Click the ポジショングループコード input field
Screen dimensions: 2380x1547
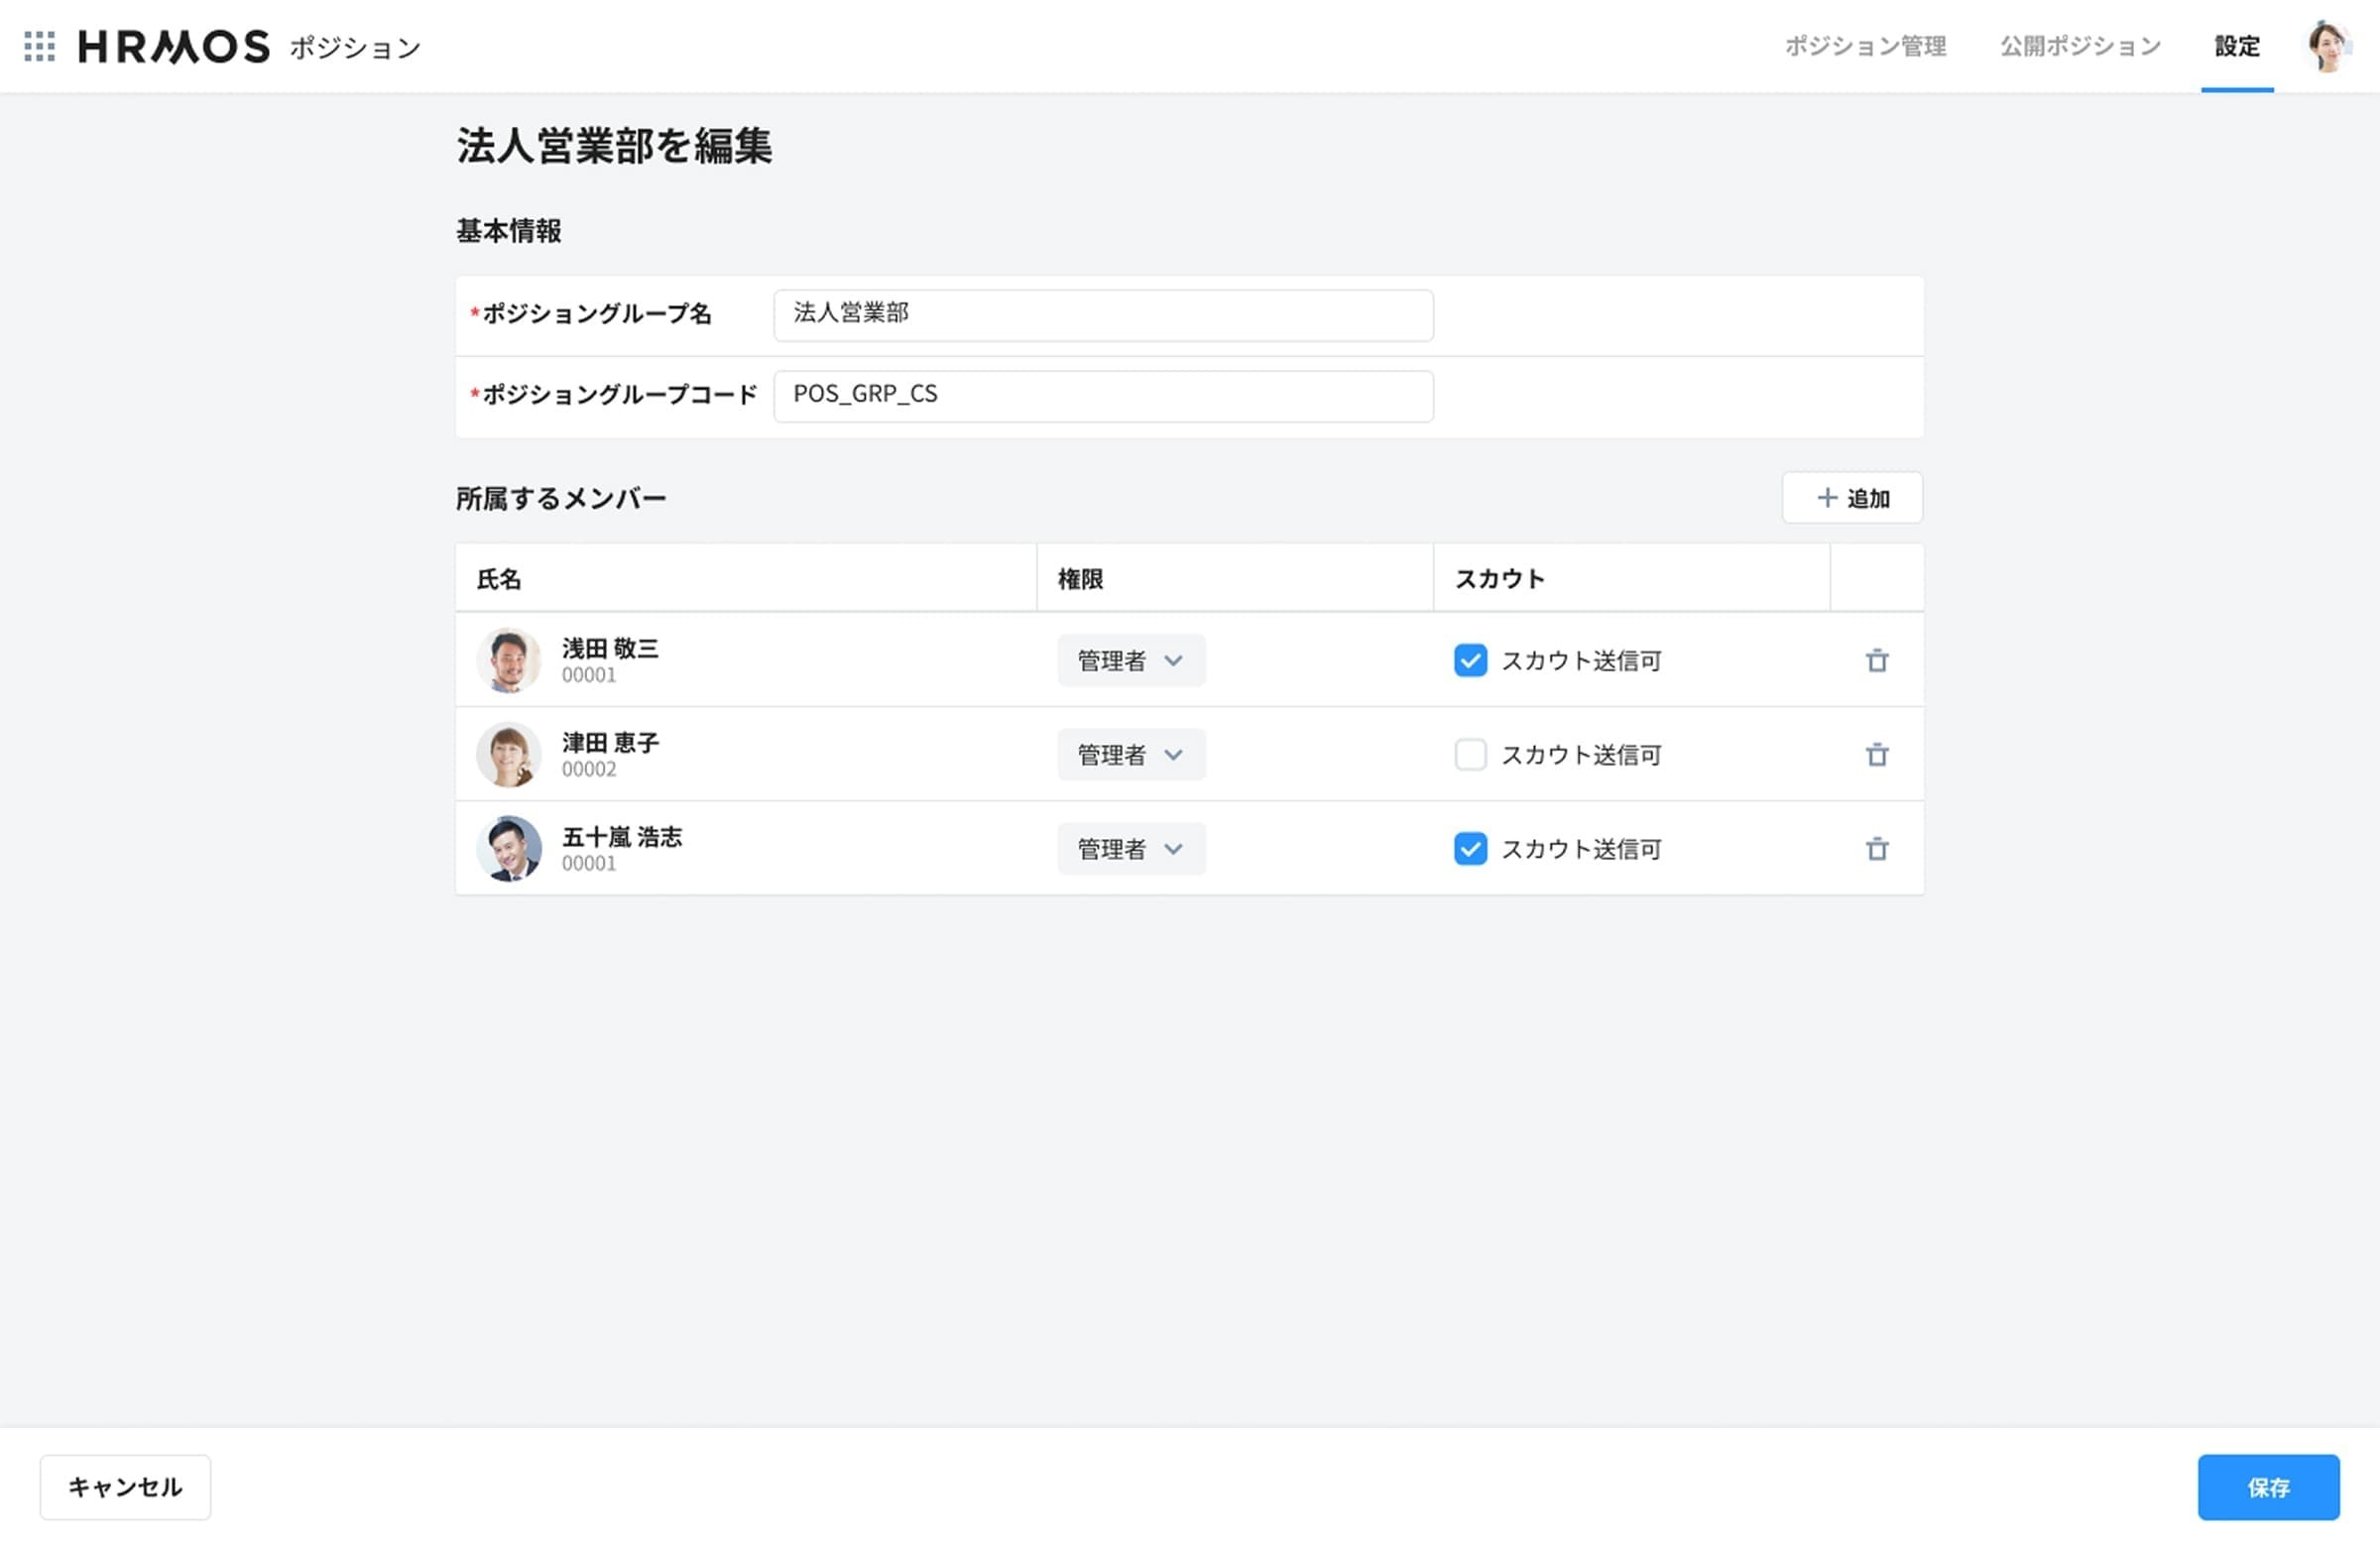[x=1102, y=396]
